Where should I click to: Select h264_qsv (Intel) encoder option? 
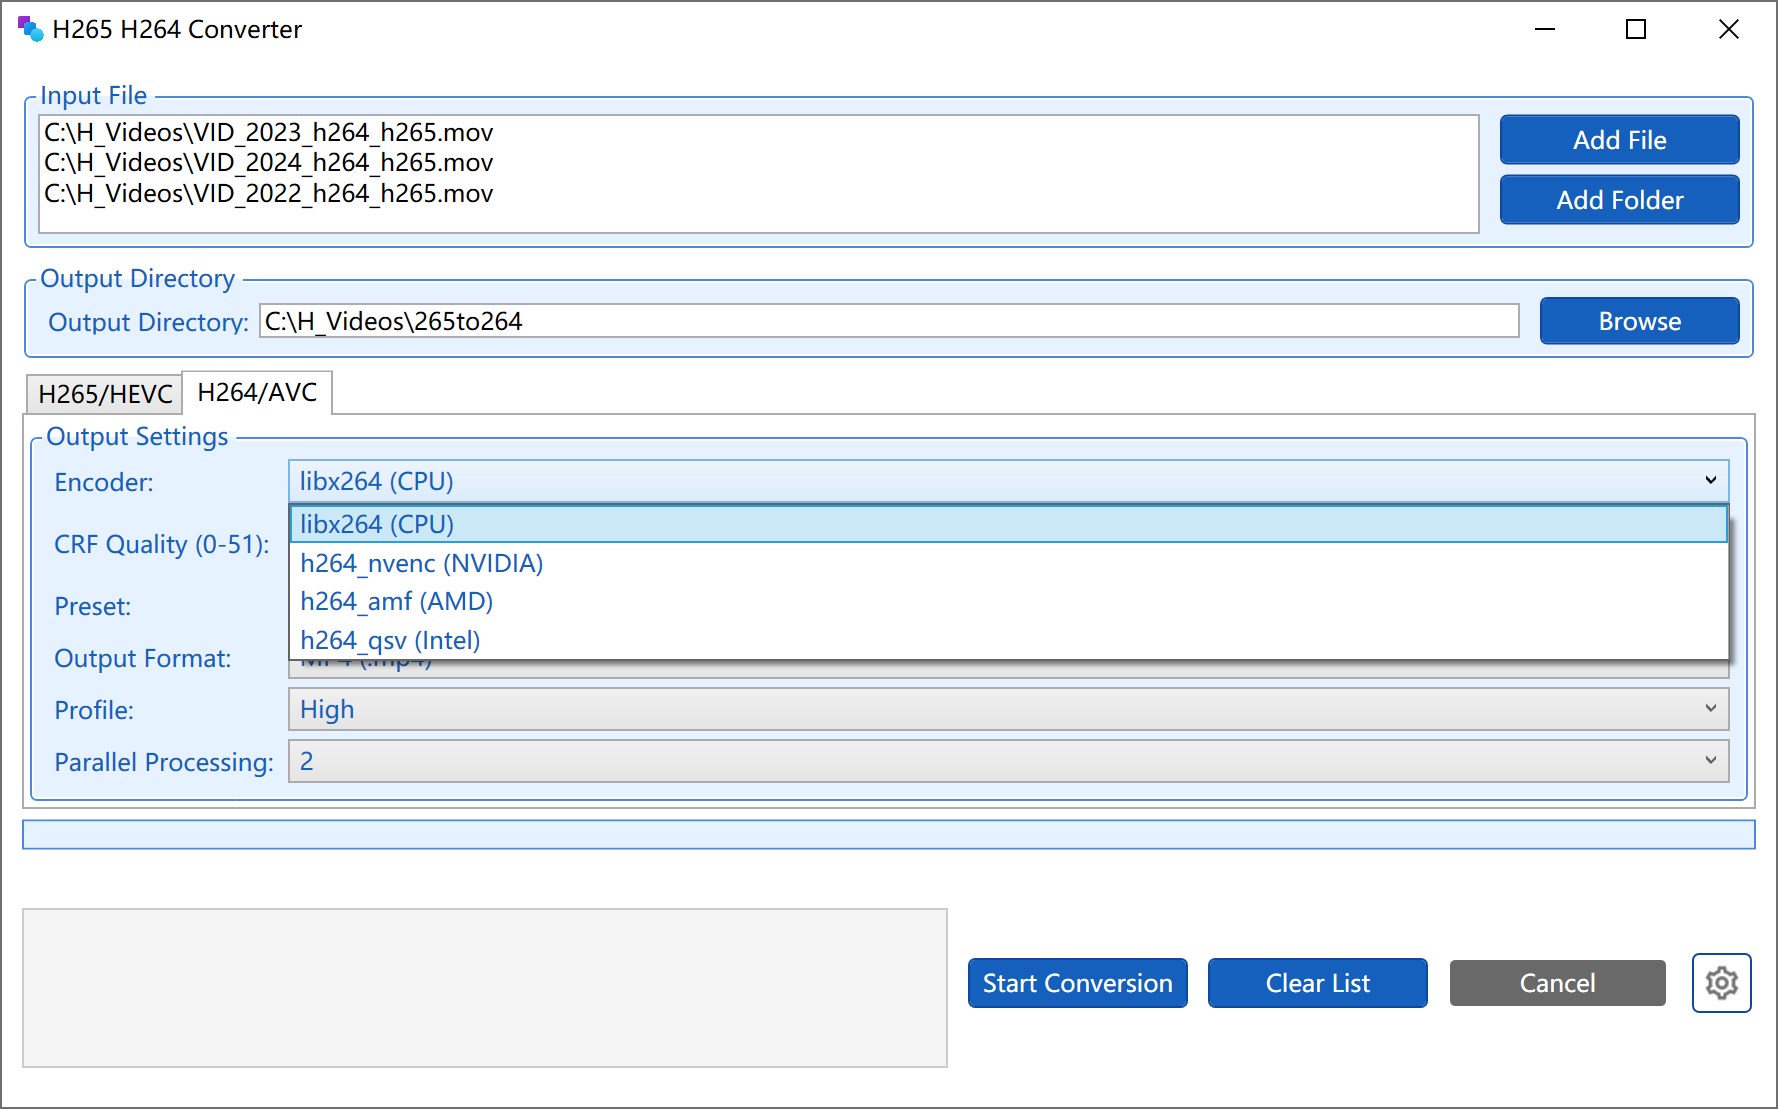click(x=1008, y=640)
